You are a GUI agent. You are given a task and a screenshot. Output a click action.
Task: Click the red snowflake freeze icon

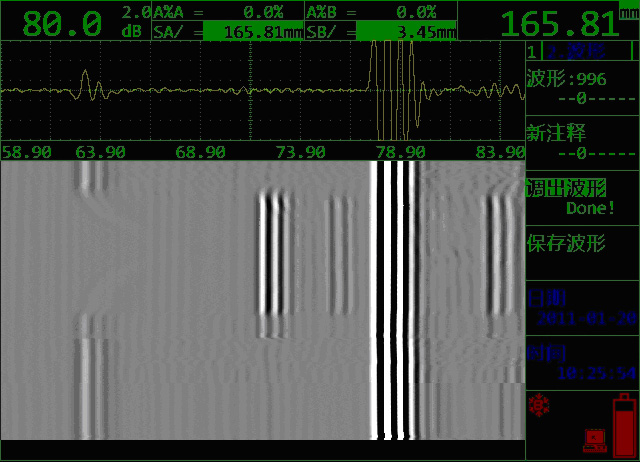541,403
